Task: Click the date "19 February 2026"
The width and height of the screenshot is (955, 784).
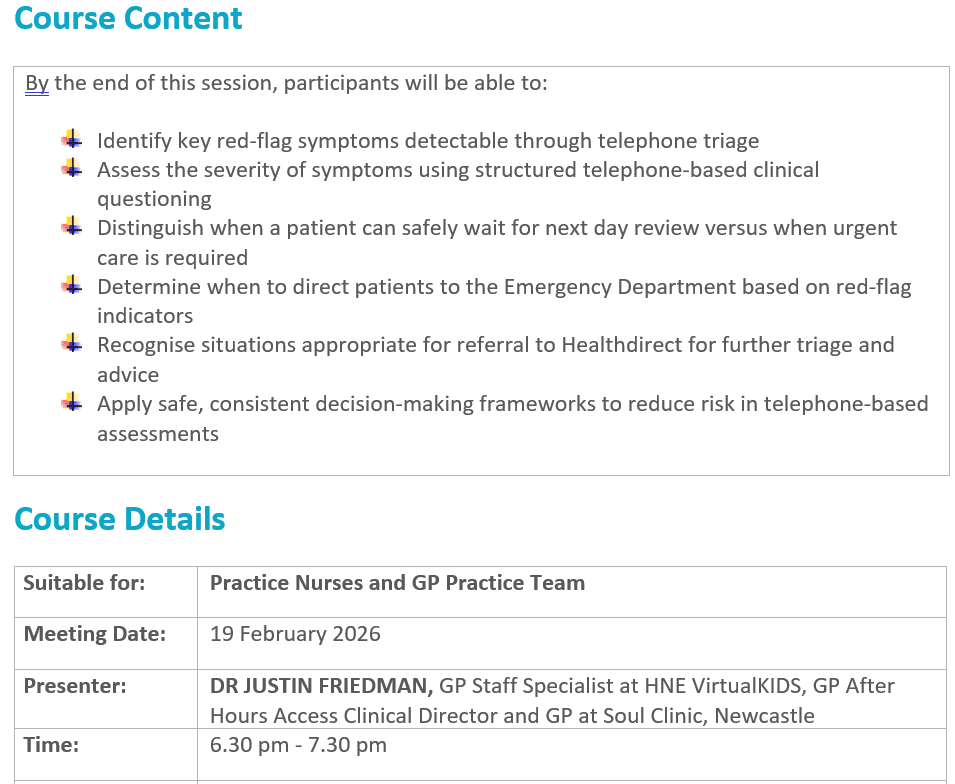Action: click(x=295, y=634)
